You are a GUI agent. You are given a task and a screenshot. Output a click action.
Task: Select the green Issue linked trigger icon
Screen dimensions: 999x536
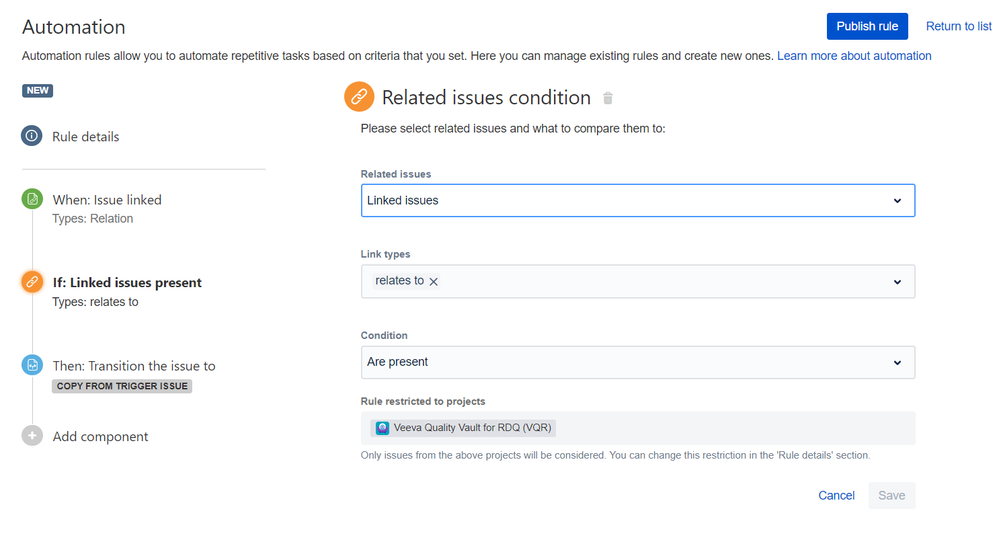tap(32, 200)
